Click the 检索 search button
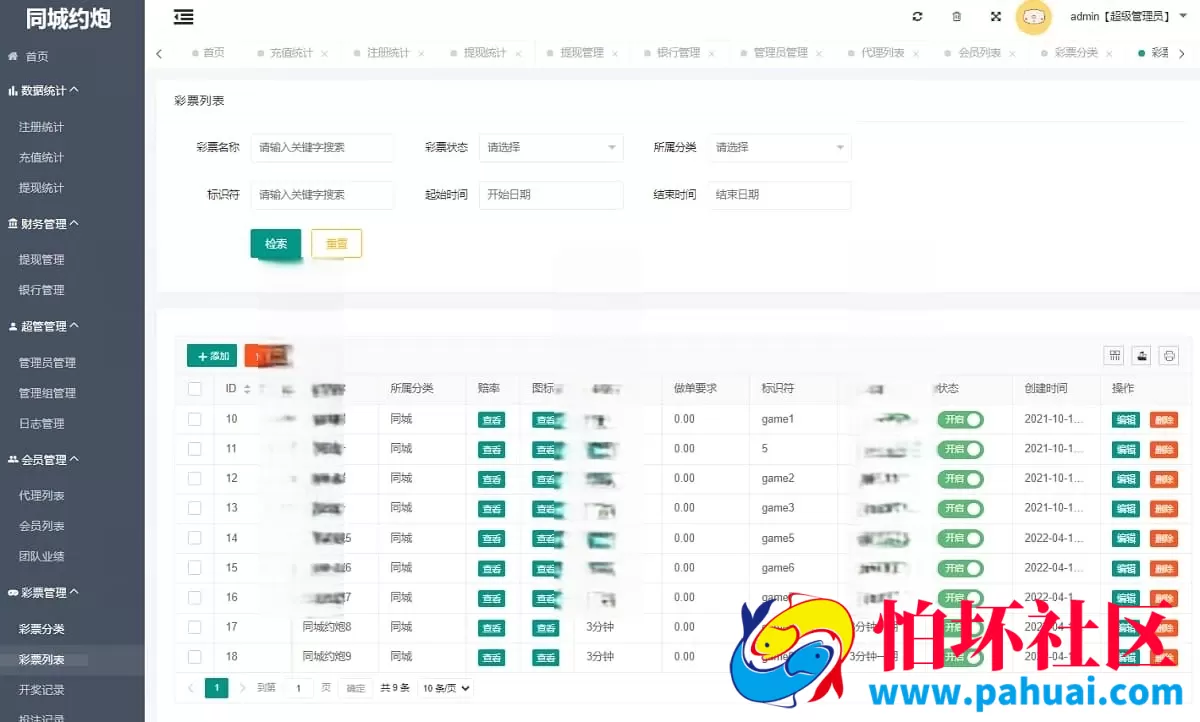 [275, 243]
